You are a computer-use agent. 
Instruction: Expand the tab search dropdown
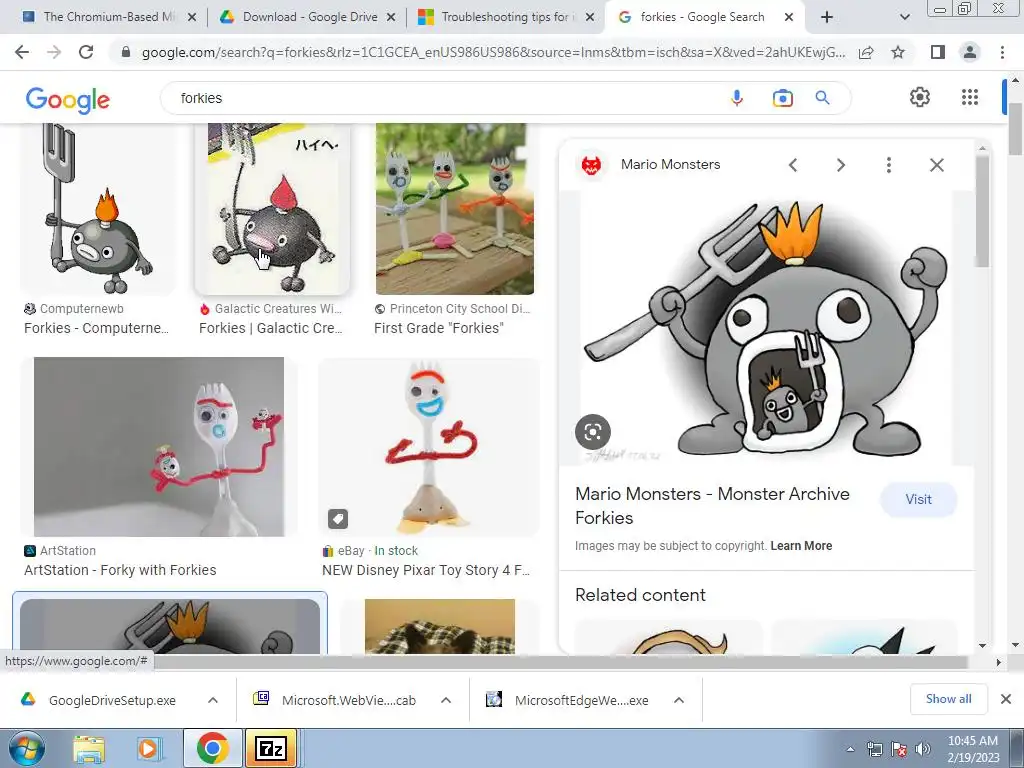coord(904,17)
